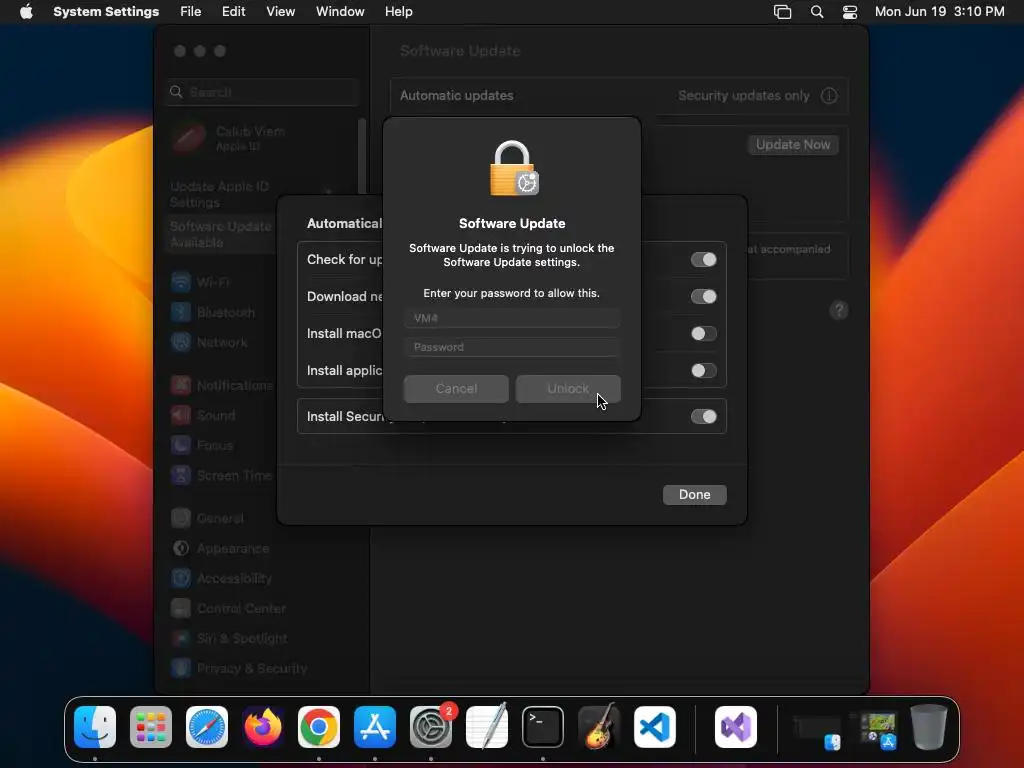This screenshot has width=1024, height=768.
Task: Enable the Install application updates switch
Action: pyautogui.click(x=703, y=370)
